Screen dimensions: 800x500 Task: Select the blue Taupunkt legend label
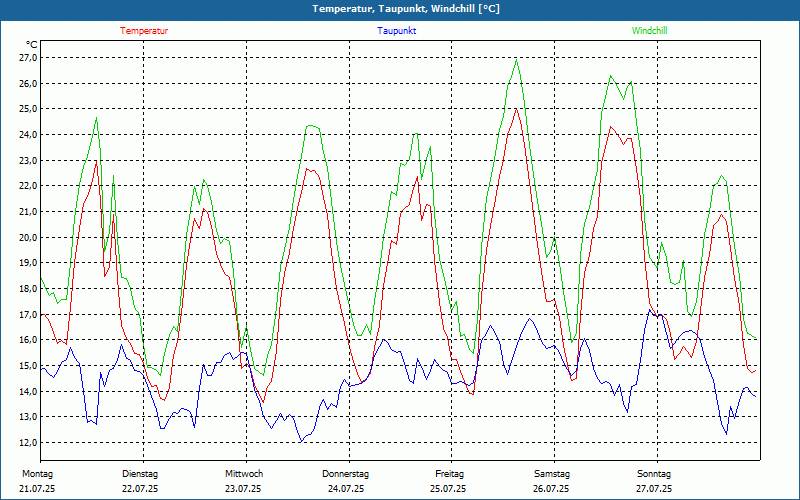point(397,31)
